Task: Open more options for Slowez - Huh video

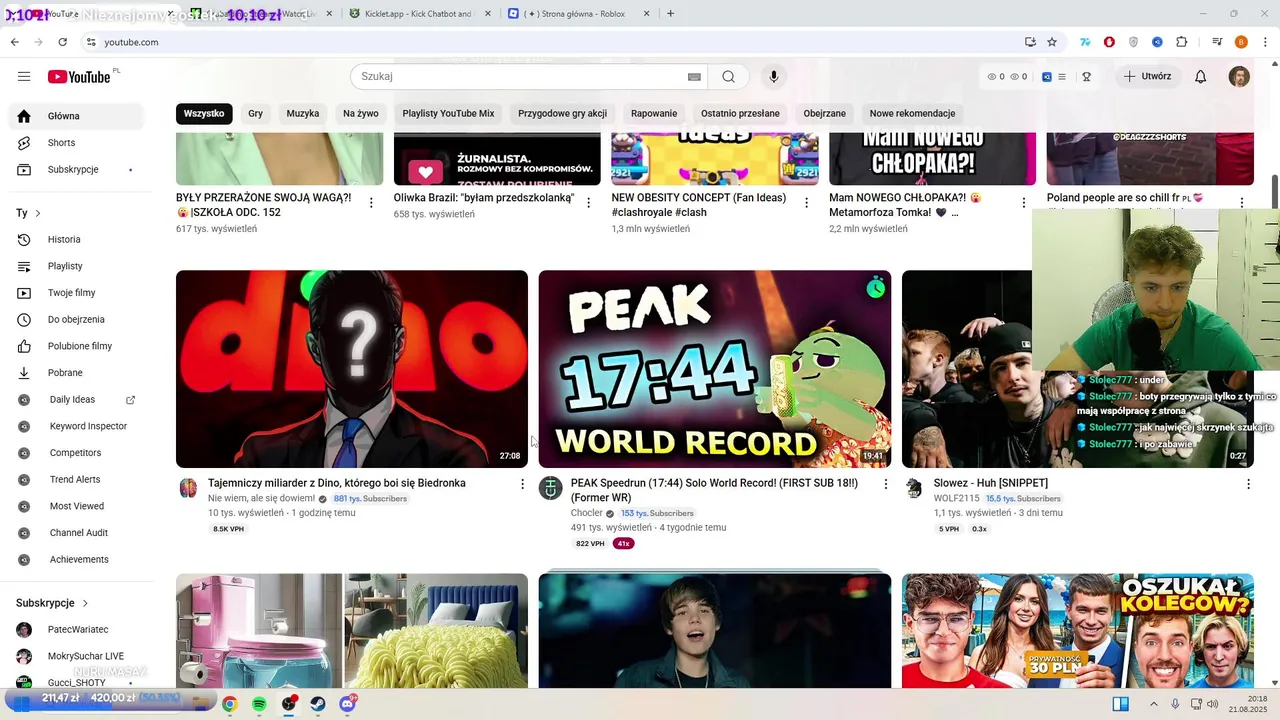Action: [1248, 484]
